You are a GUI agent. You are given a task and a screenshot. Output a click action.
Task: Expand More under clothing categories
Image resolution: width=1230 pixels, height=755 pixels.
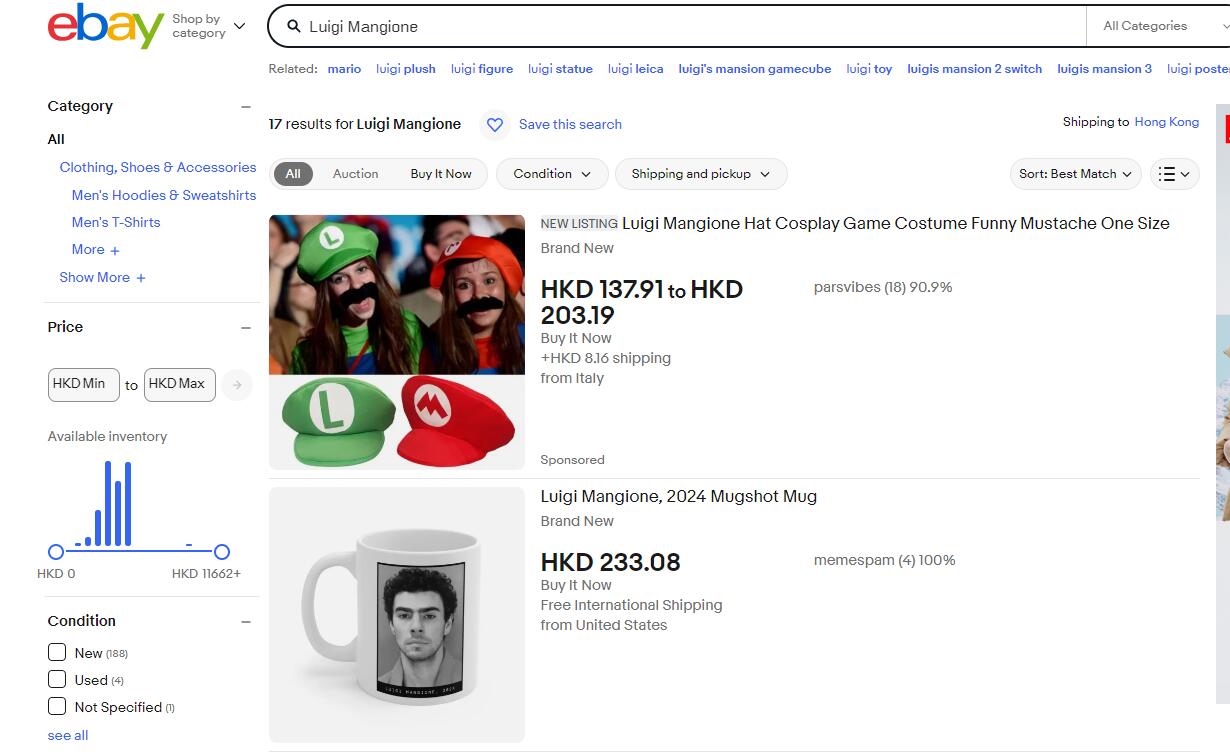pyautogui.click(x=96, y=250)
